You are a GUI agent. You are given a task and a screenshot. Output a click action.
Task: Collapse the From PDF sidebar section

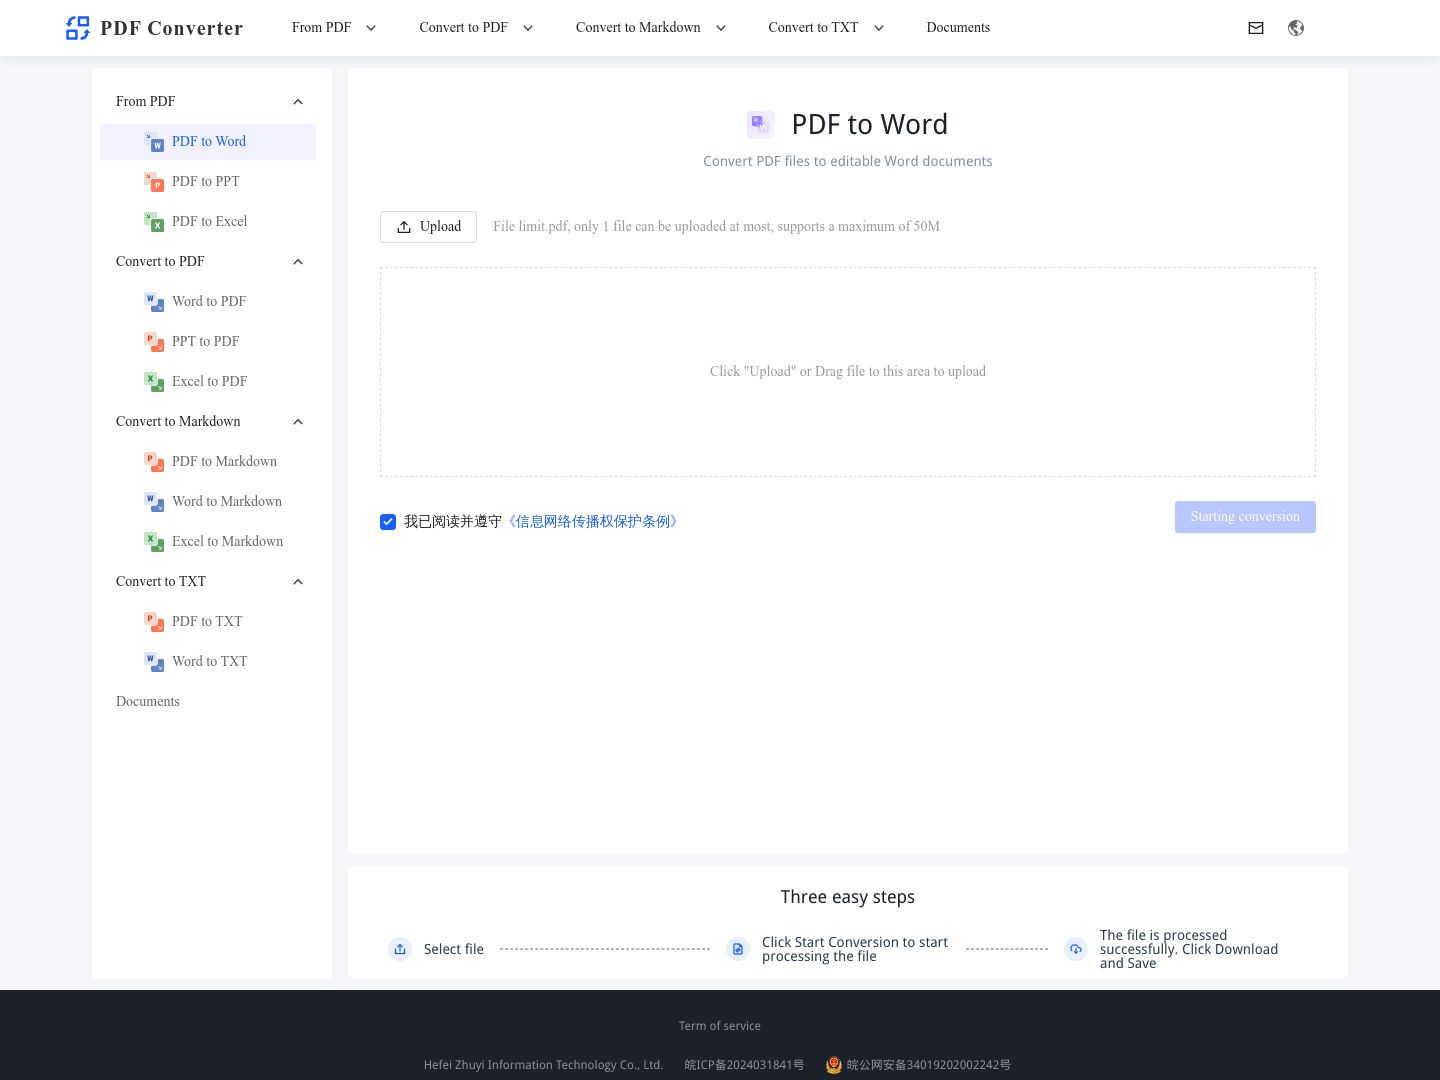298,102
